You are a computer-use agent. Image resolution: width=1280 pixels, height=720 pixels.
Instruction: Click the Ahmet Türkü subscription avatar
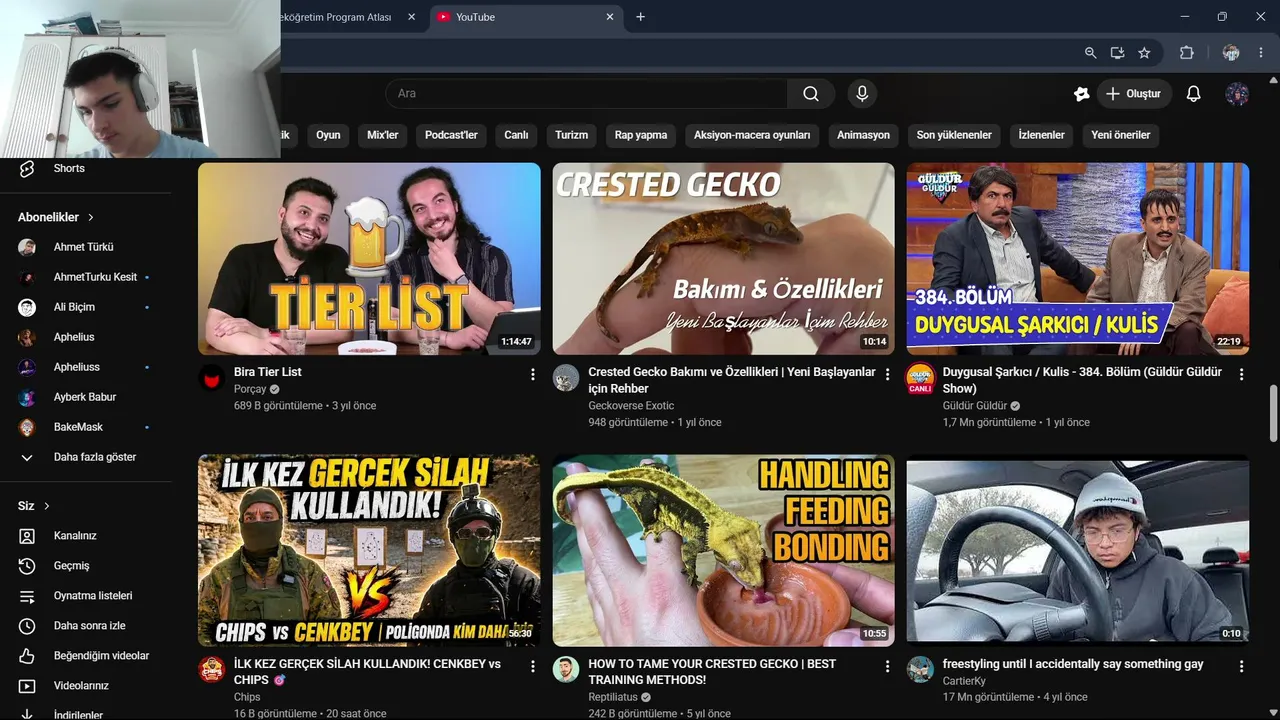[27, 247]
